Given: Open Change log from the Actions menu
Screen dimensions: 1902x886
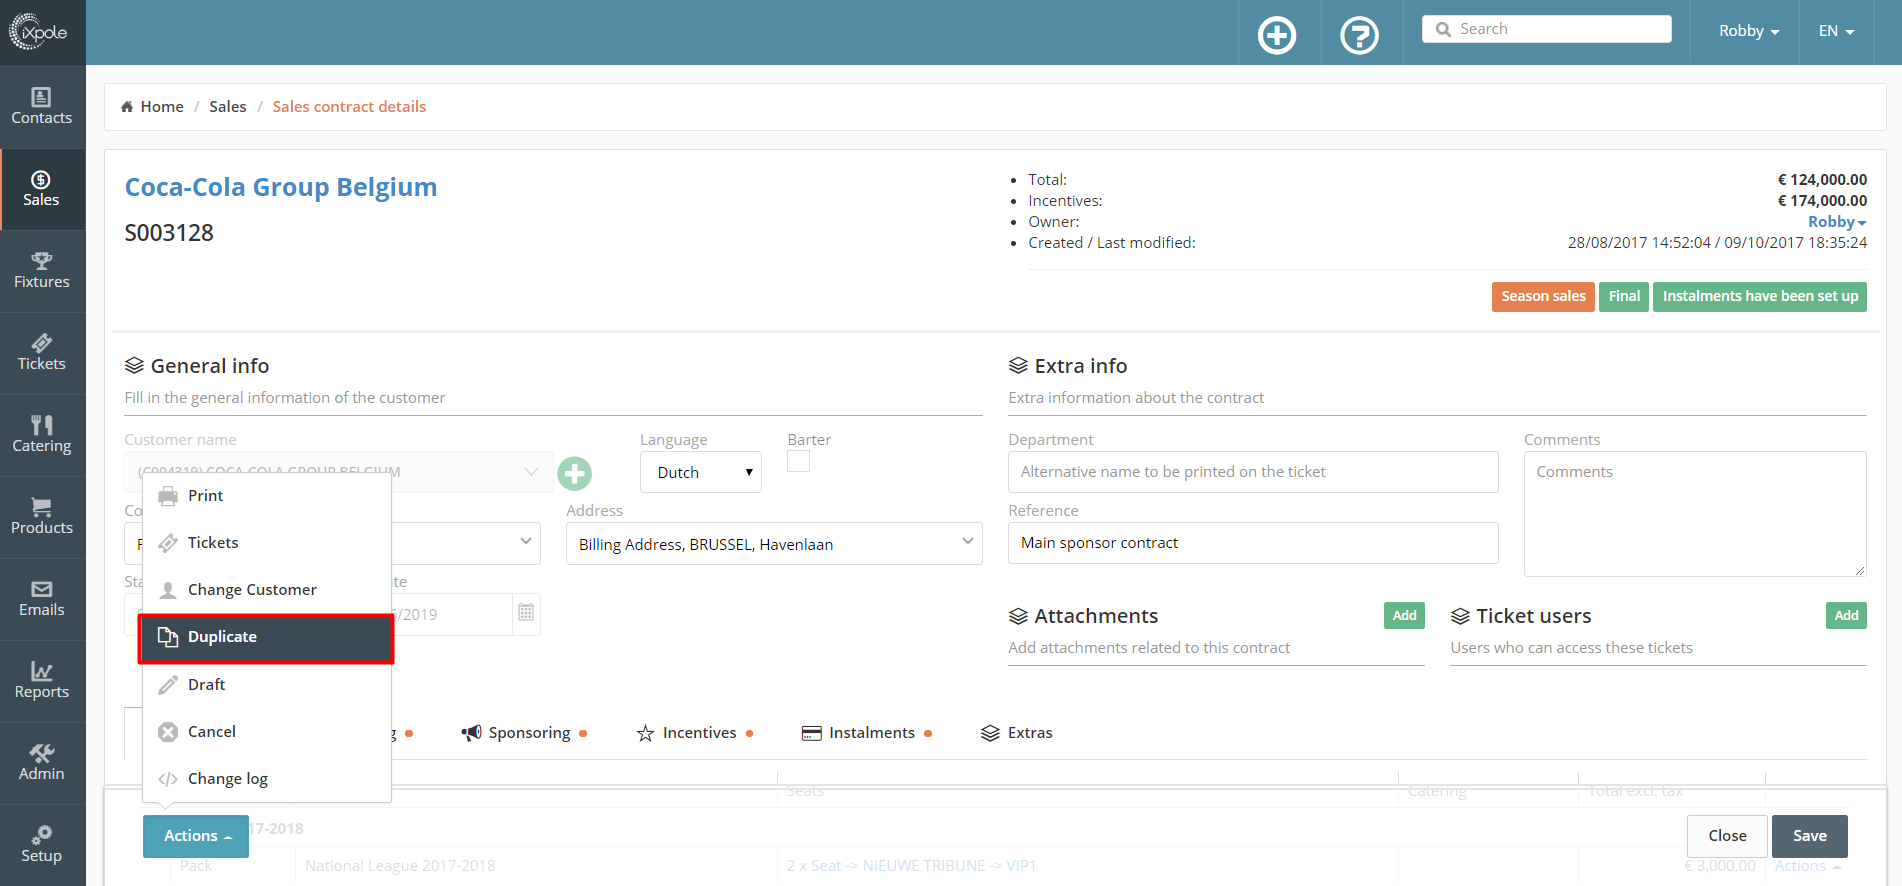Looking at the screenshot, I should [266, 779].
